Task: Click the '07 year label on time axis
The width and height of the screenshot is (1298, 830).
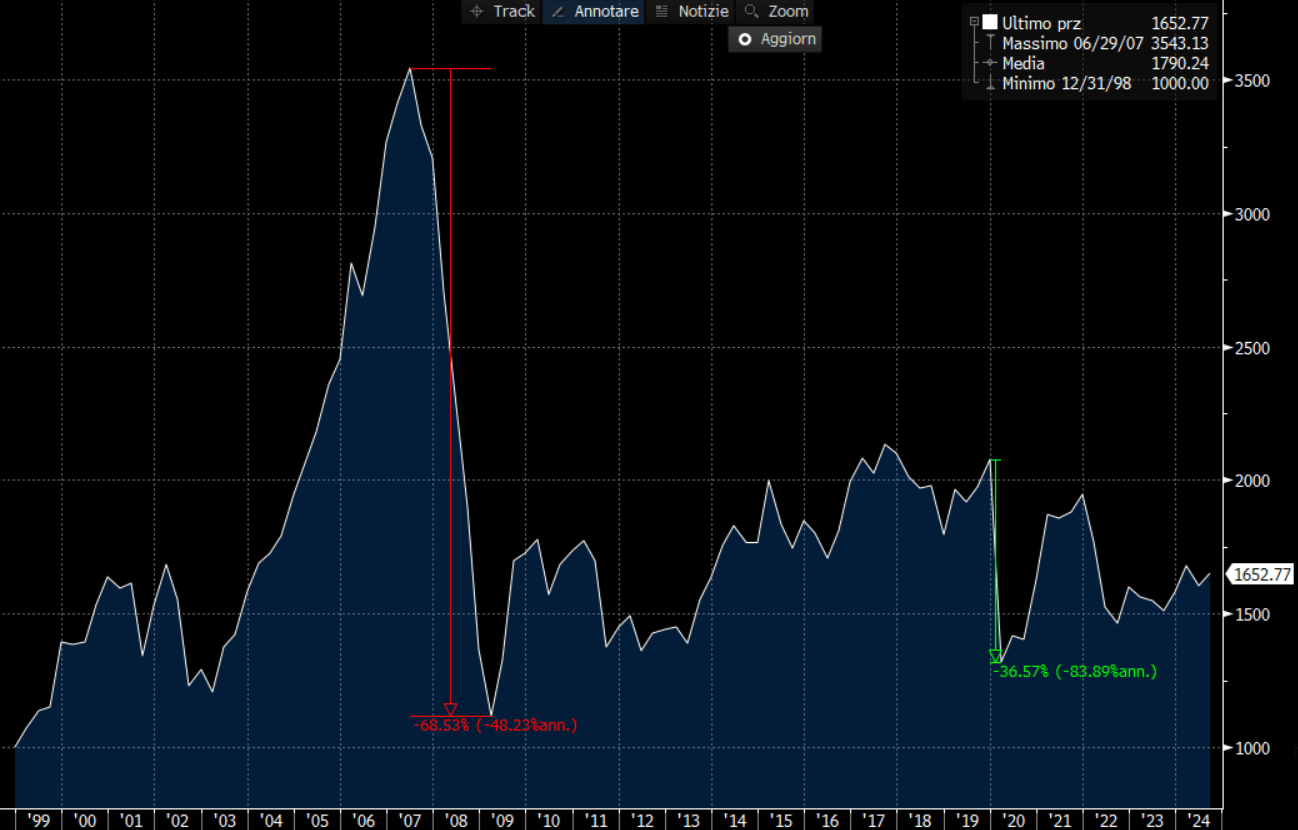Action: [x=410, y=821]
